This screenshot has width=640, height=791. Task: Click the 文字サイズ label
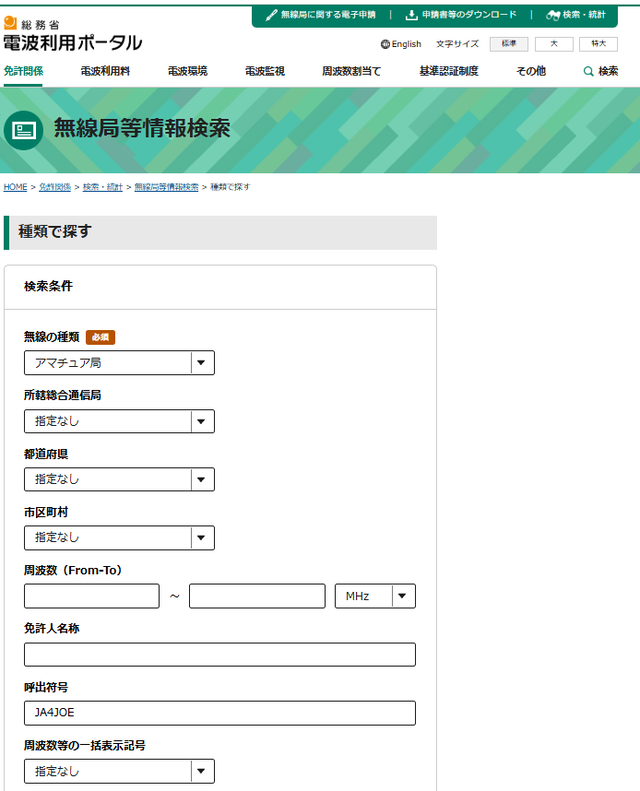(x=457, y=44)
